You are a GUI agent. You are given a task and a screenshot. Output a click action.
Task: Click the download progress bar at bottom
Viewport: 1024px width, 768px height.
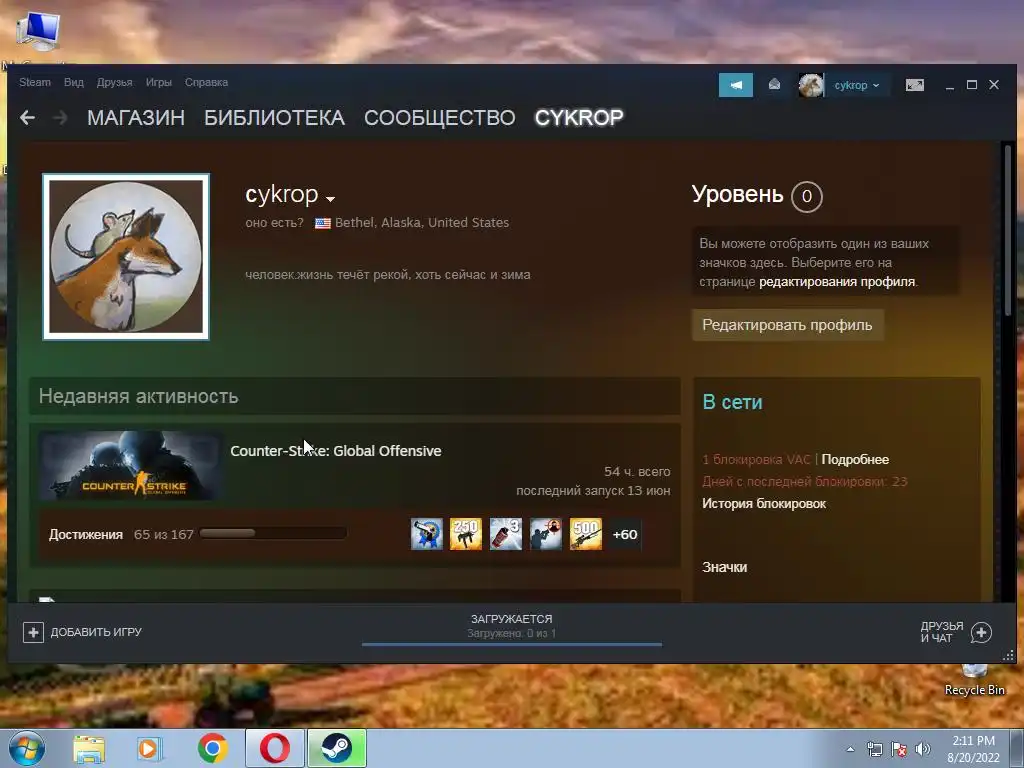coord(512,644)
